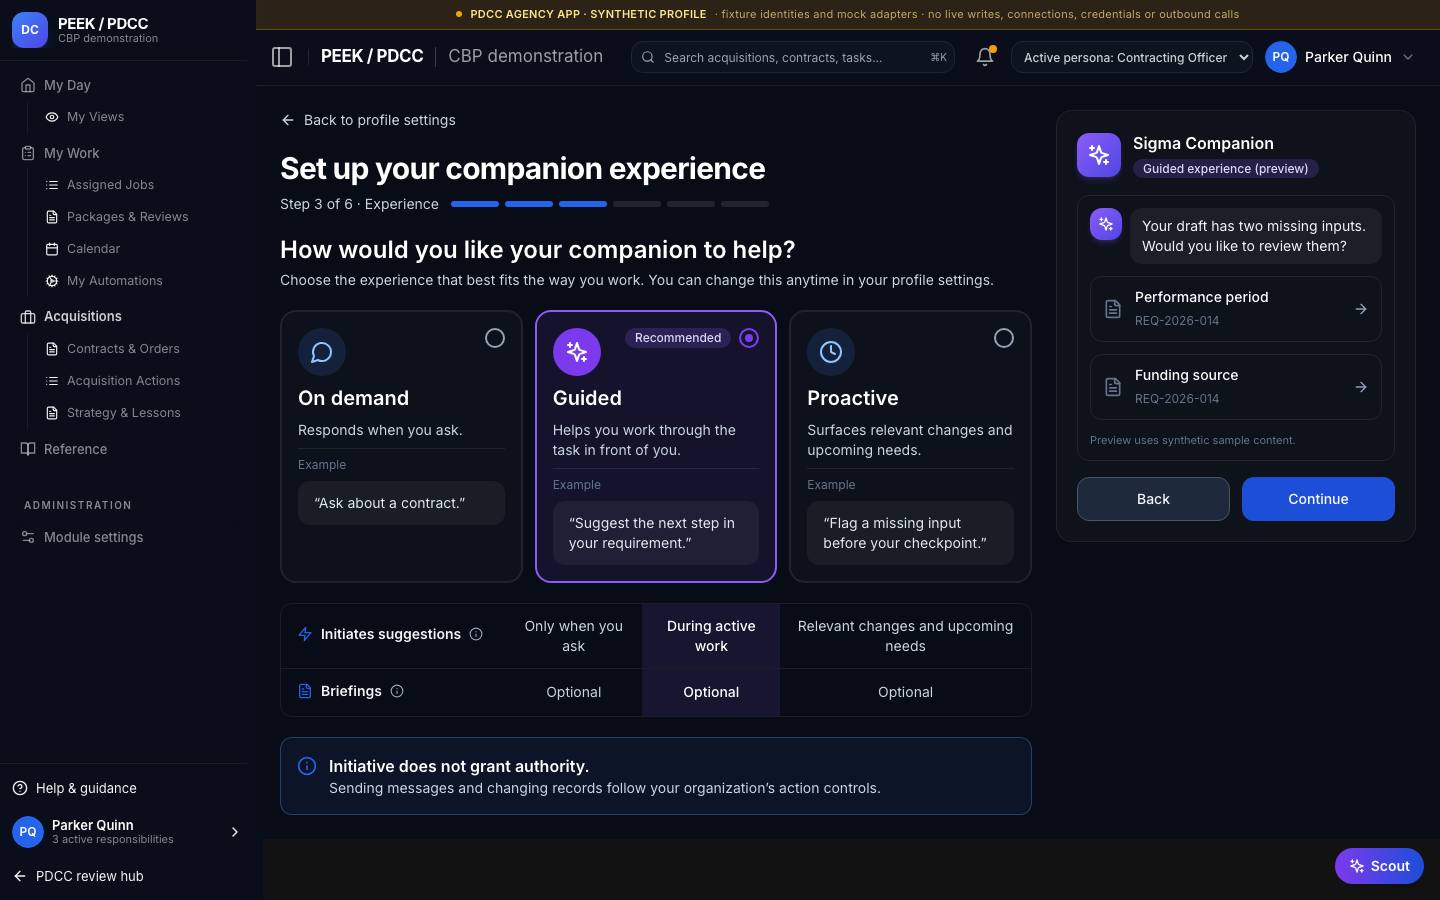1440x900 pixels.
Task: Open Funding source arrow icon
Action: point(1361,387)
